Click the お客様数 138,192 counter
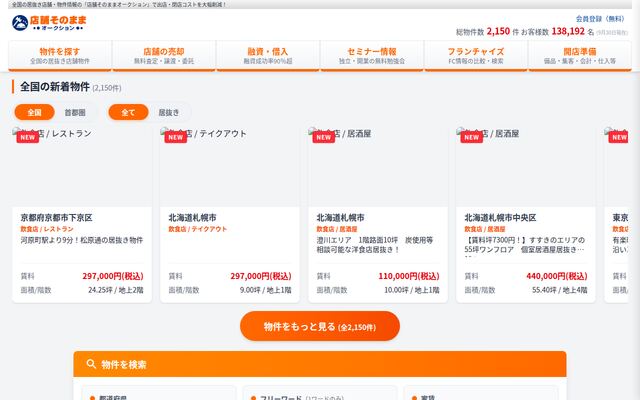This screenshot has height=400, width=640. click(x=557, y=31)
